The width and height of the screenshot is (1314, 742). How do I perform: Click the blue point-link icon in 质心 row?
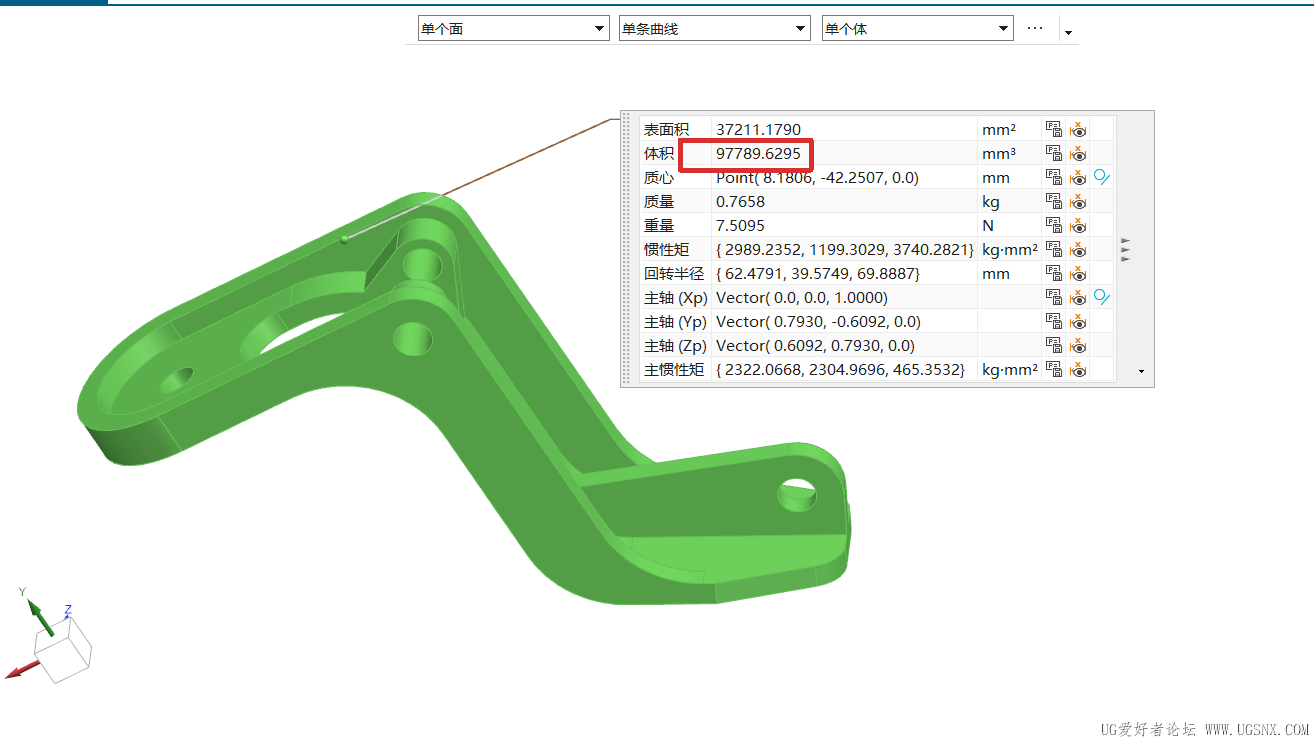click(1102, 177)
